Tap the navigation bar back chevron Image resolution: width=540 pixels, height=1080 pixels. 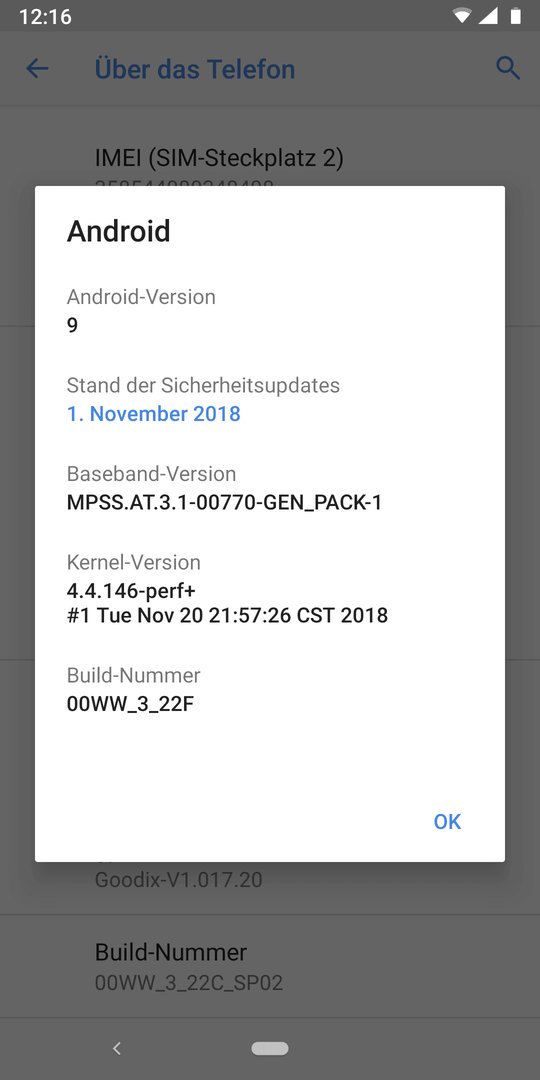point(117,1048)
